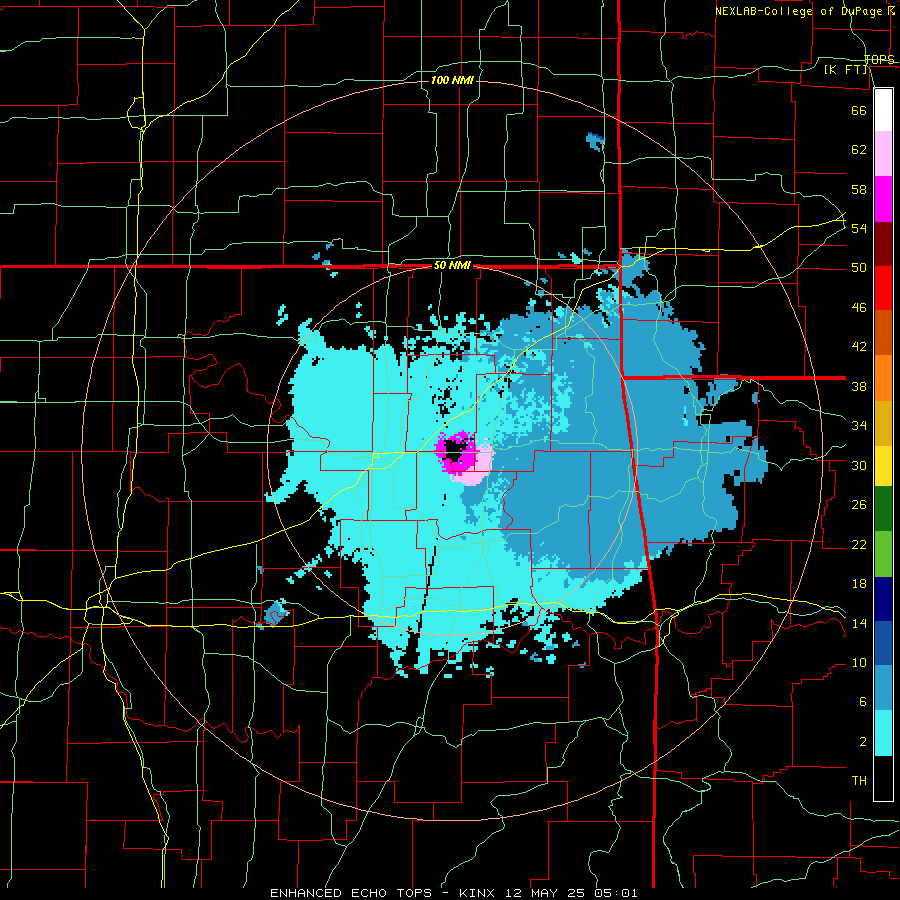Click the orange 38 kft legend swatch

point(883,378)
